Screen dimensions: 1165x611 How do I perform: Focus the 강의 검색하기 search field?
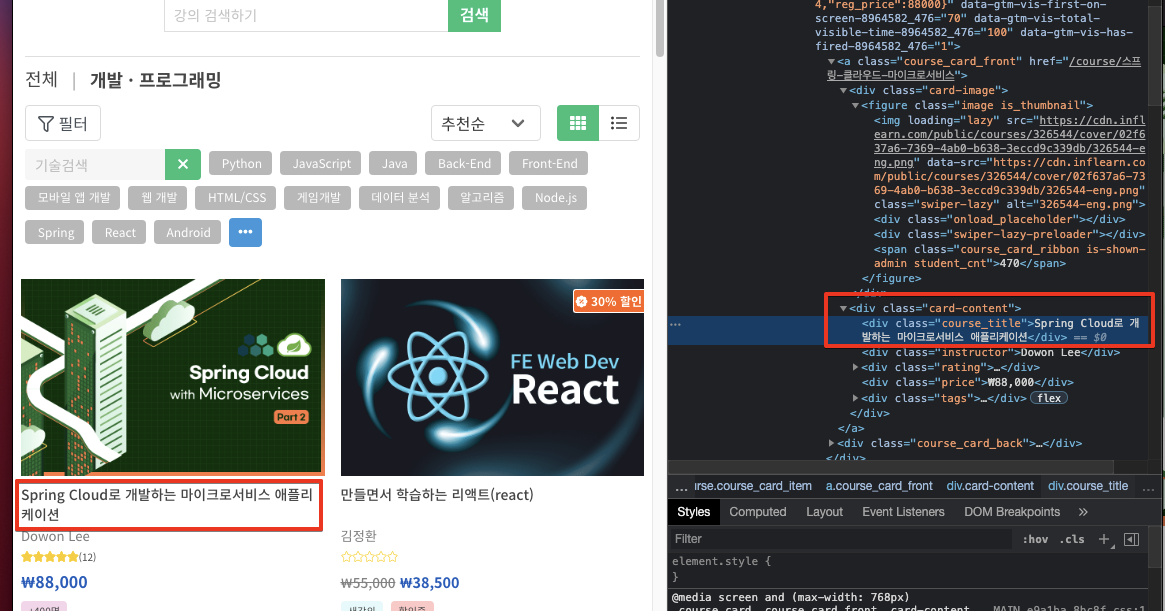coord(306,16)
